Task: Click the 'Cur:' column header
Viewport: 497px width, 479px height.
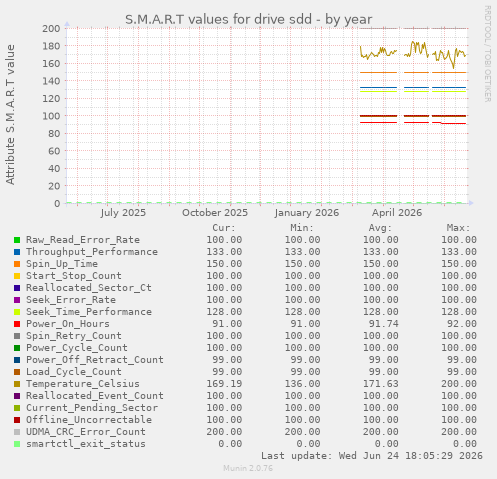Action: (224, 228)
